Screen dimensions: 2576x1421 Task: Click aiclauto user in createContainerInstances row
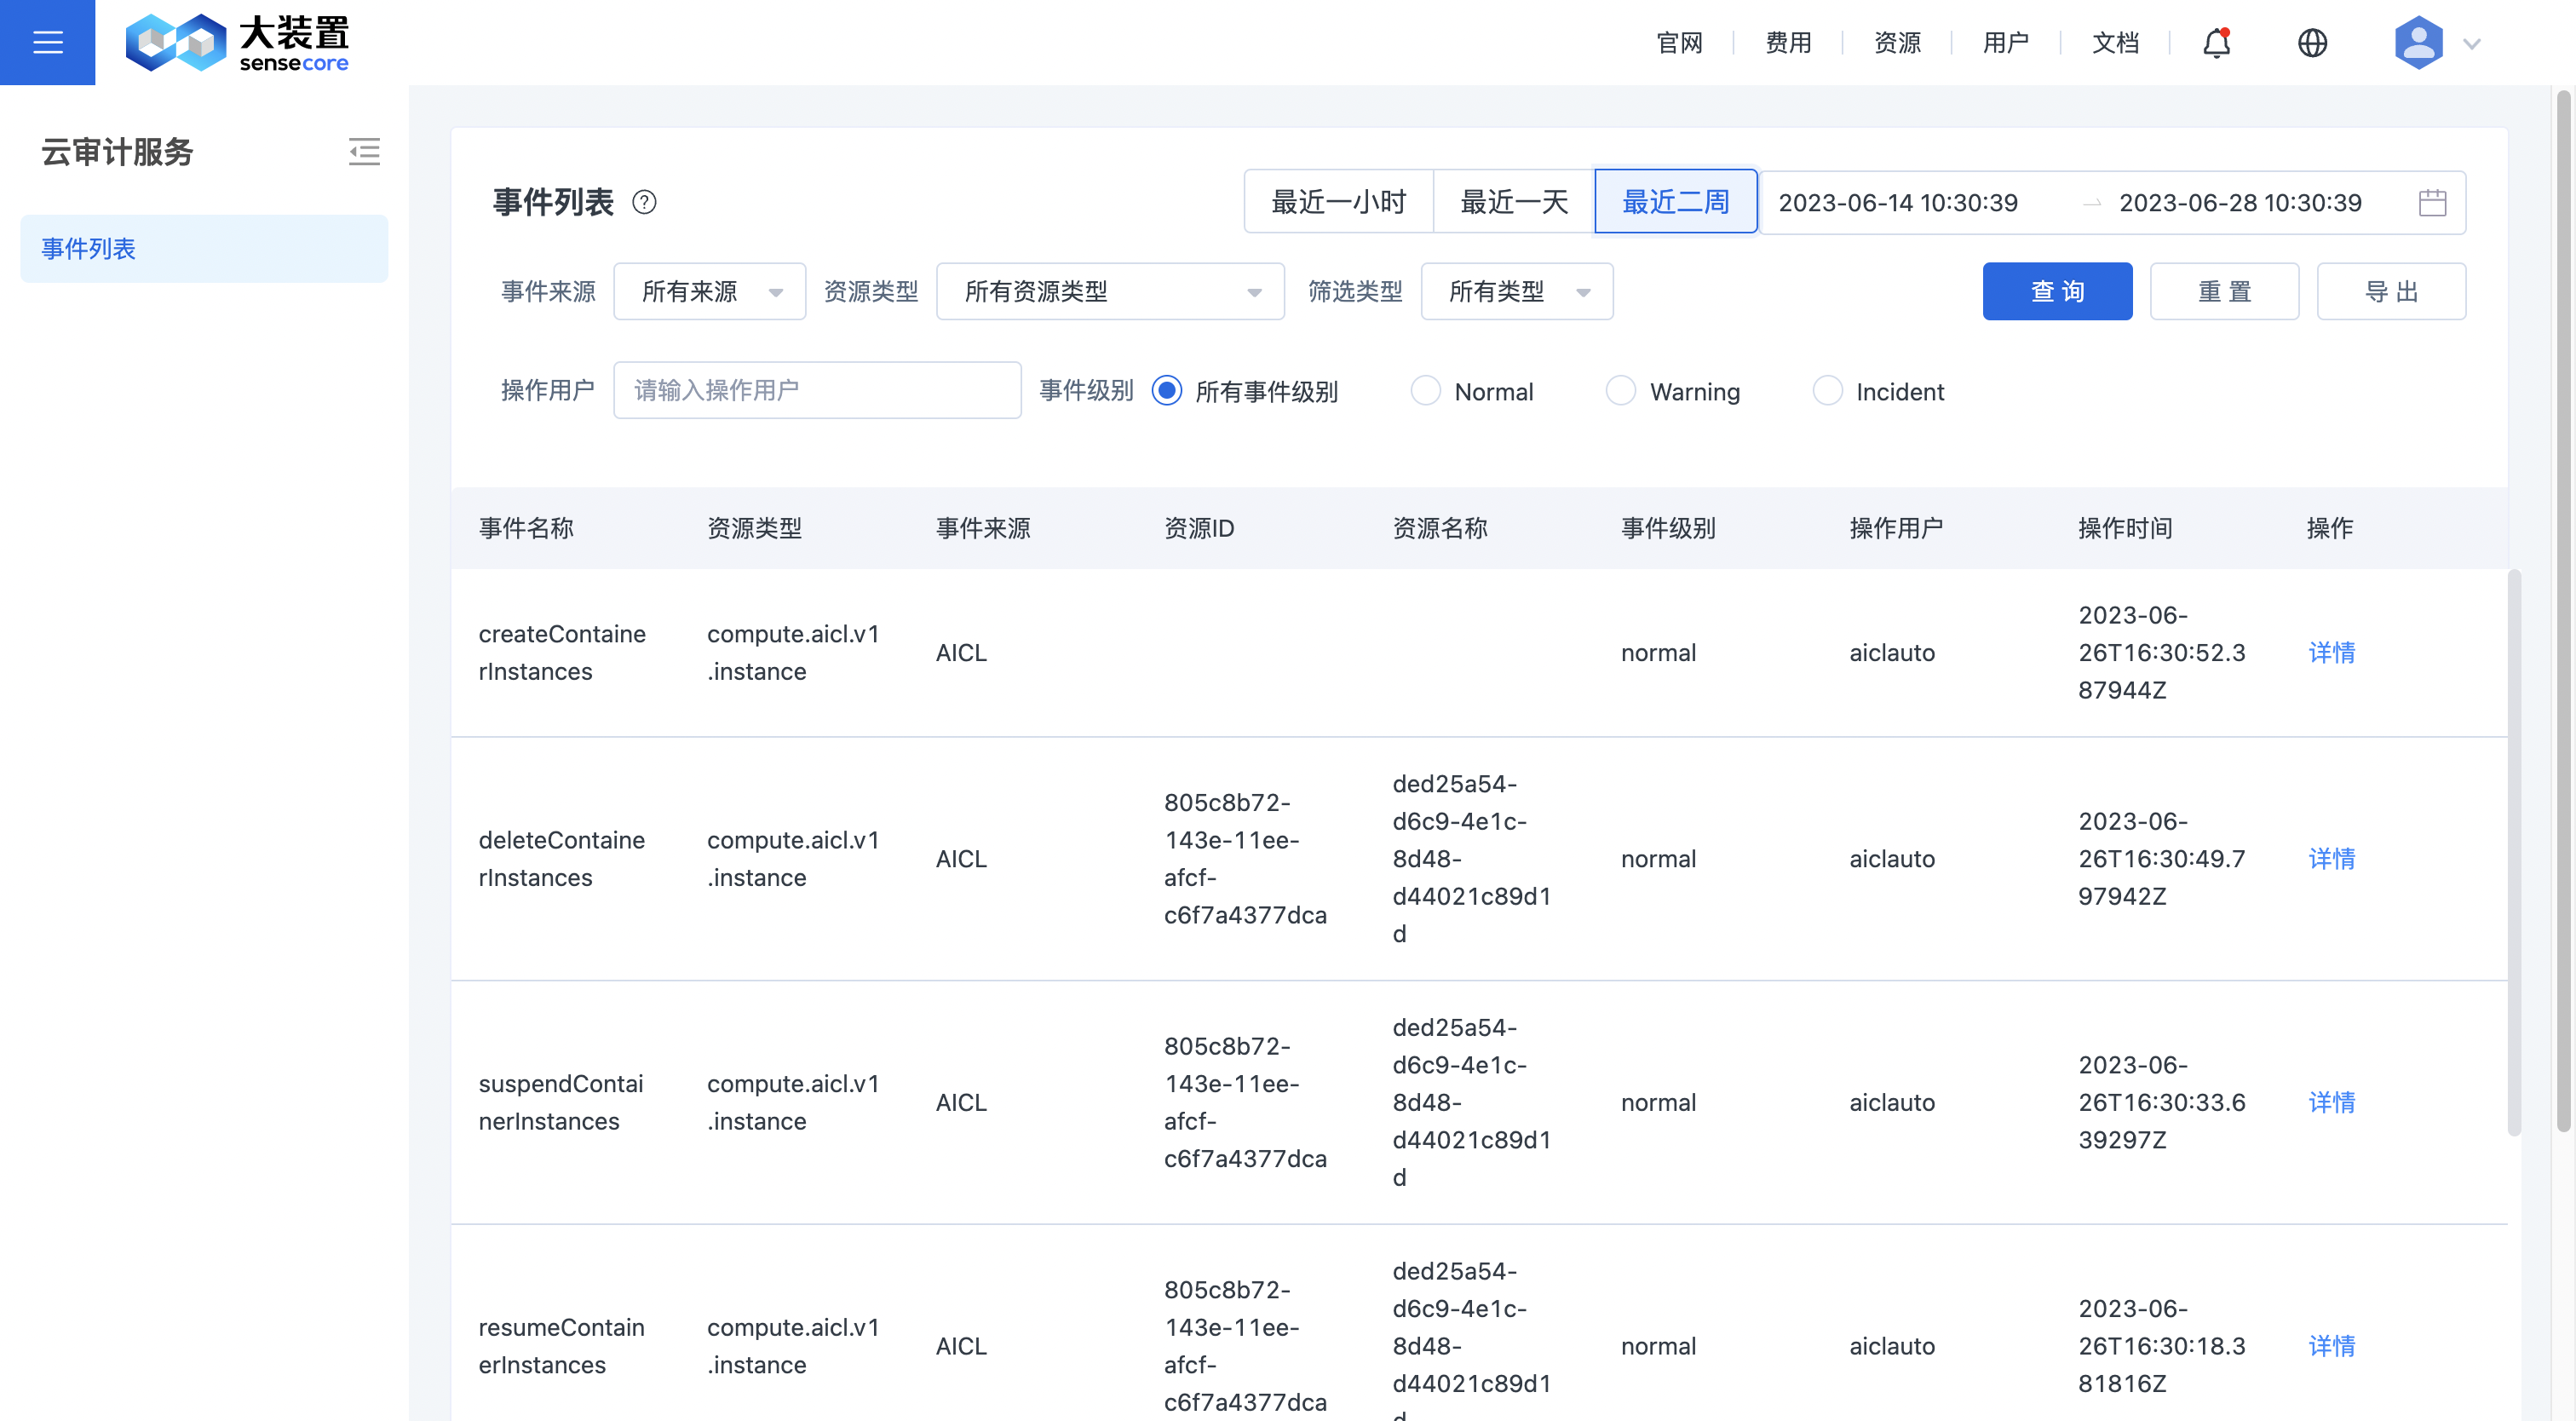[1892, 653]
